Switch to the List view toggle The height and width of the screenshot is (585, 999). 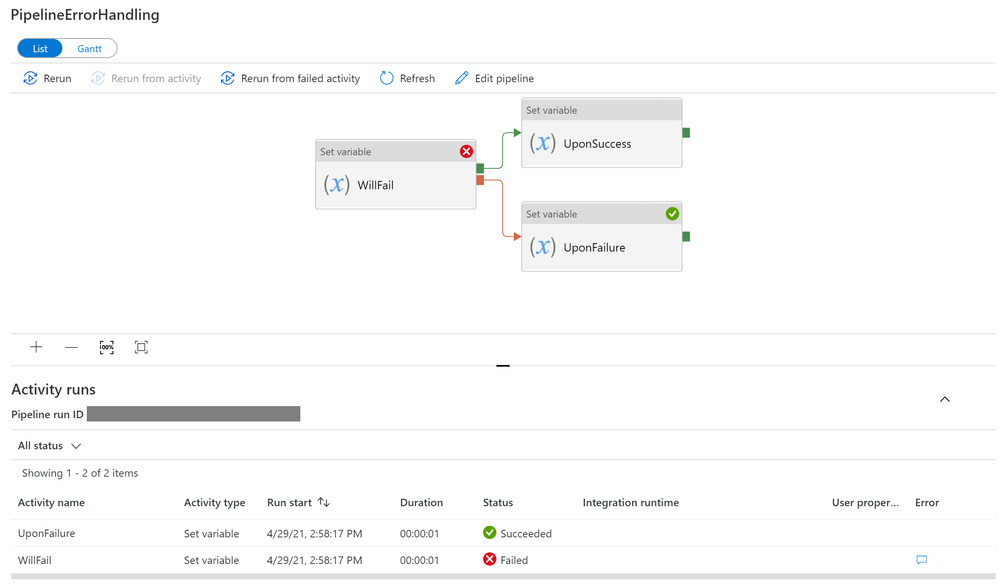pyautogui.click(x=40, y=48)
